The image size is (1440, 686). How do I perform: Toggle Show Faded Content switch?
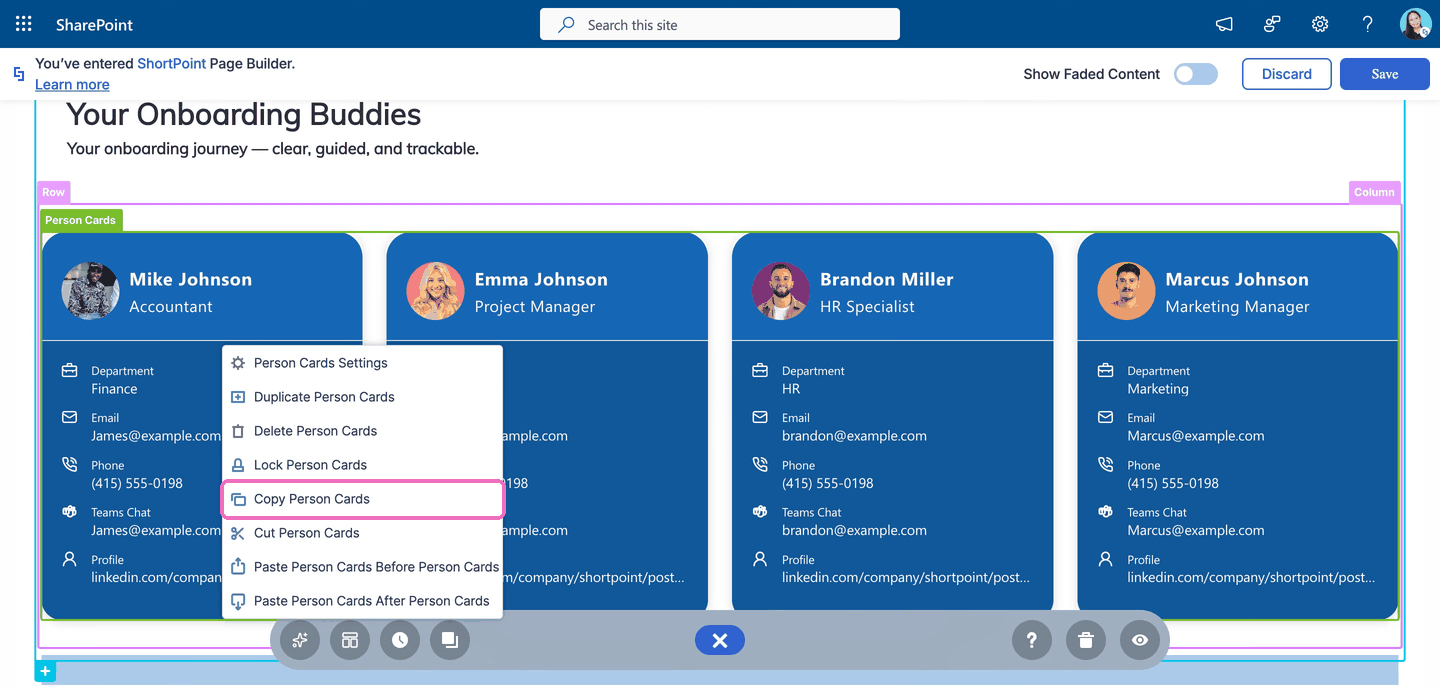coord(1196,74)
